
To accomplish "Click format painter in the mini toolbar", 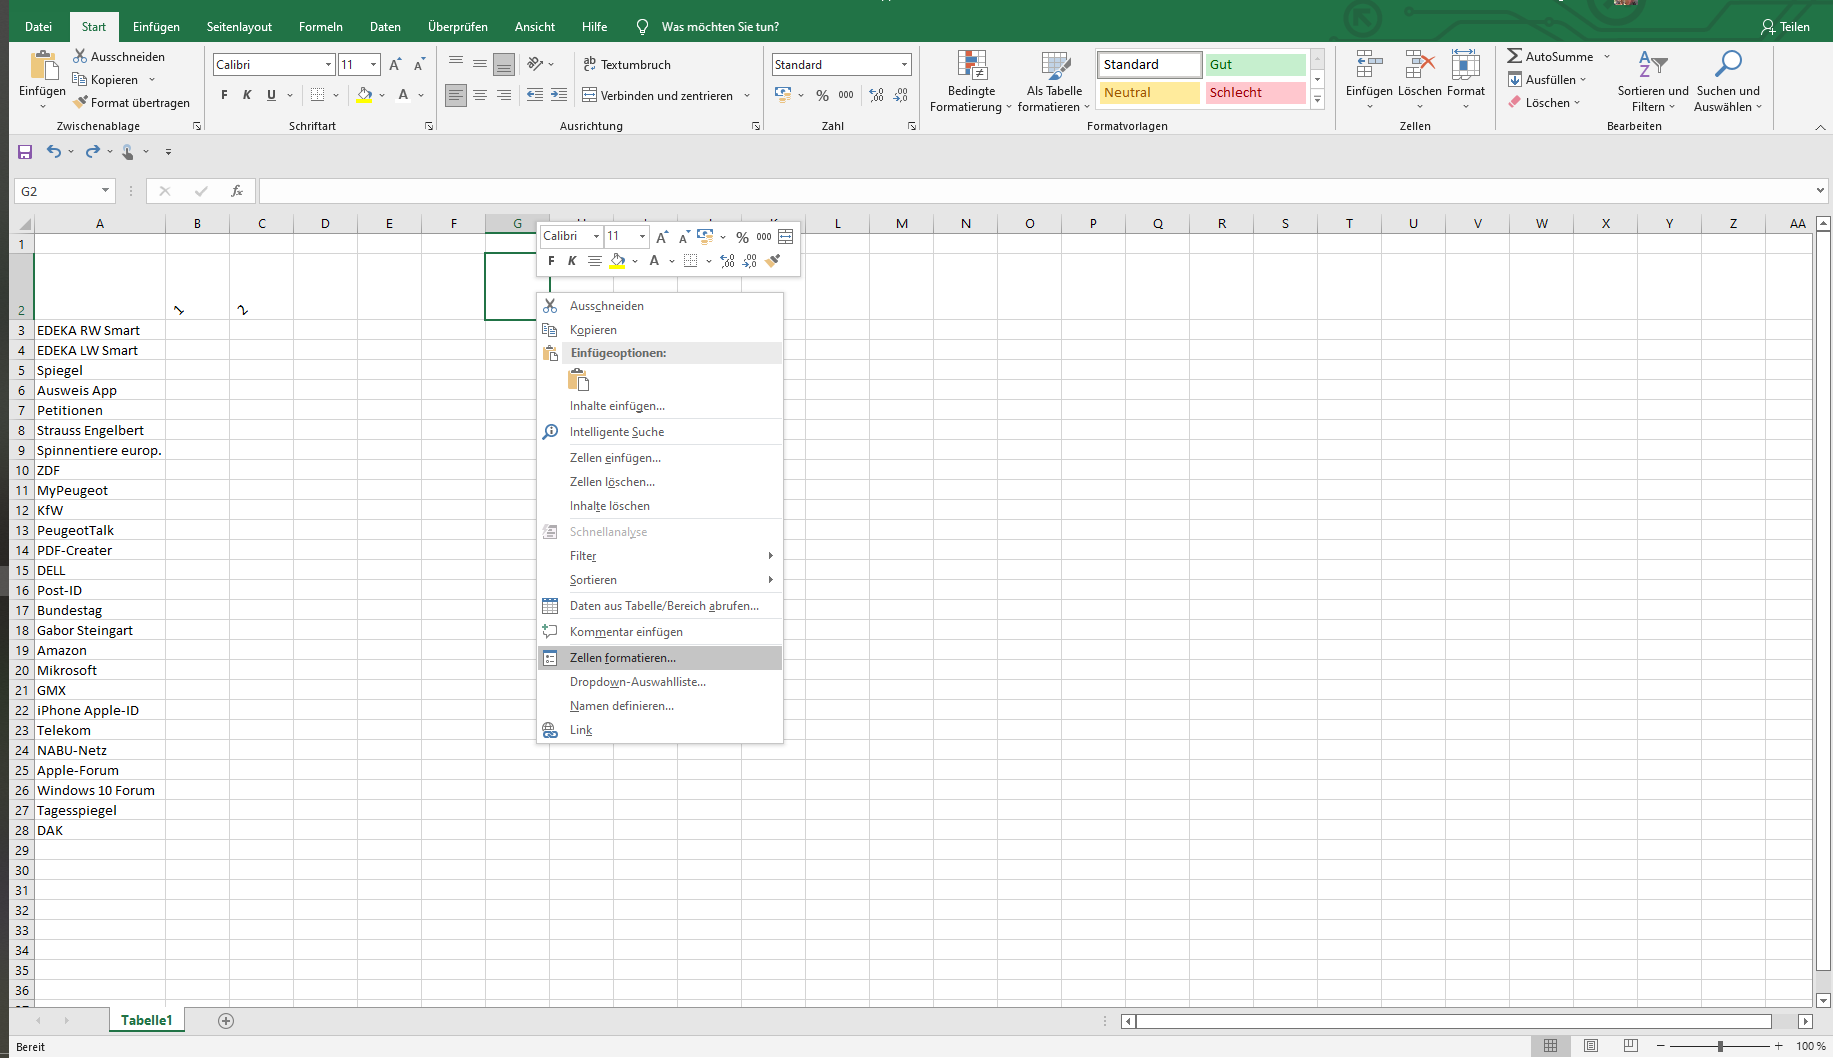I will (773, 261).
